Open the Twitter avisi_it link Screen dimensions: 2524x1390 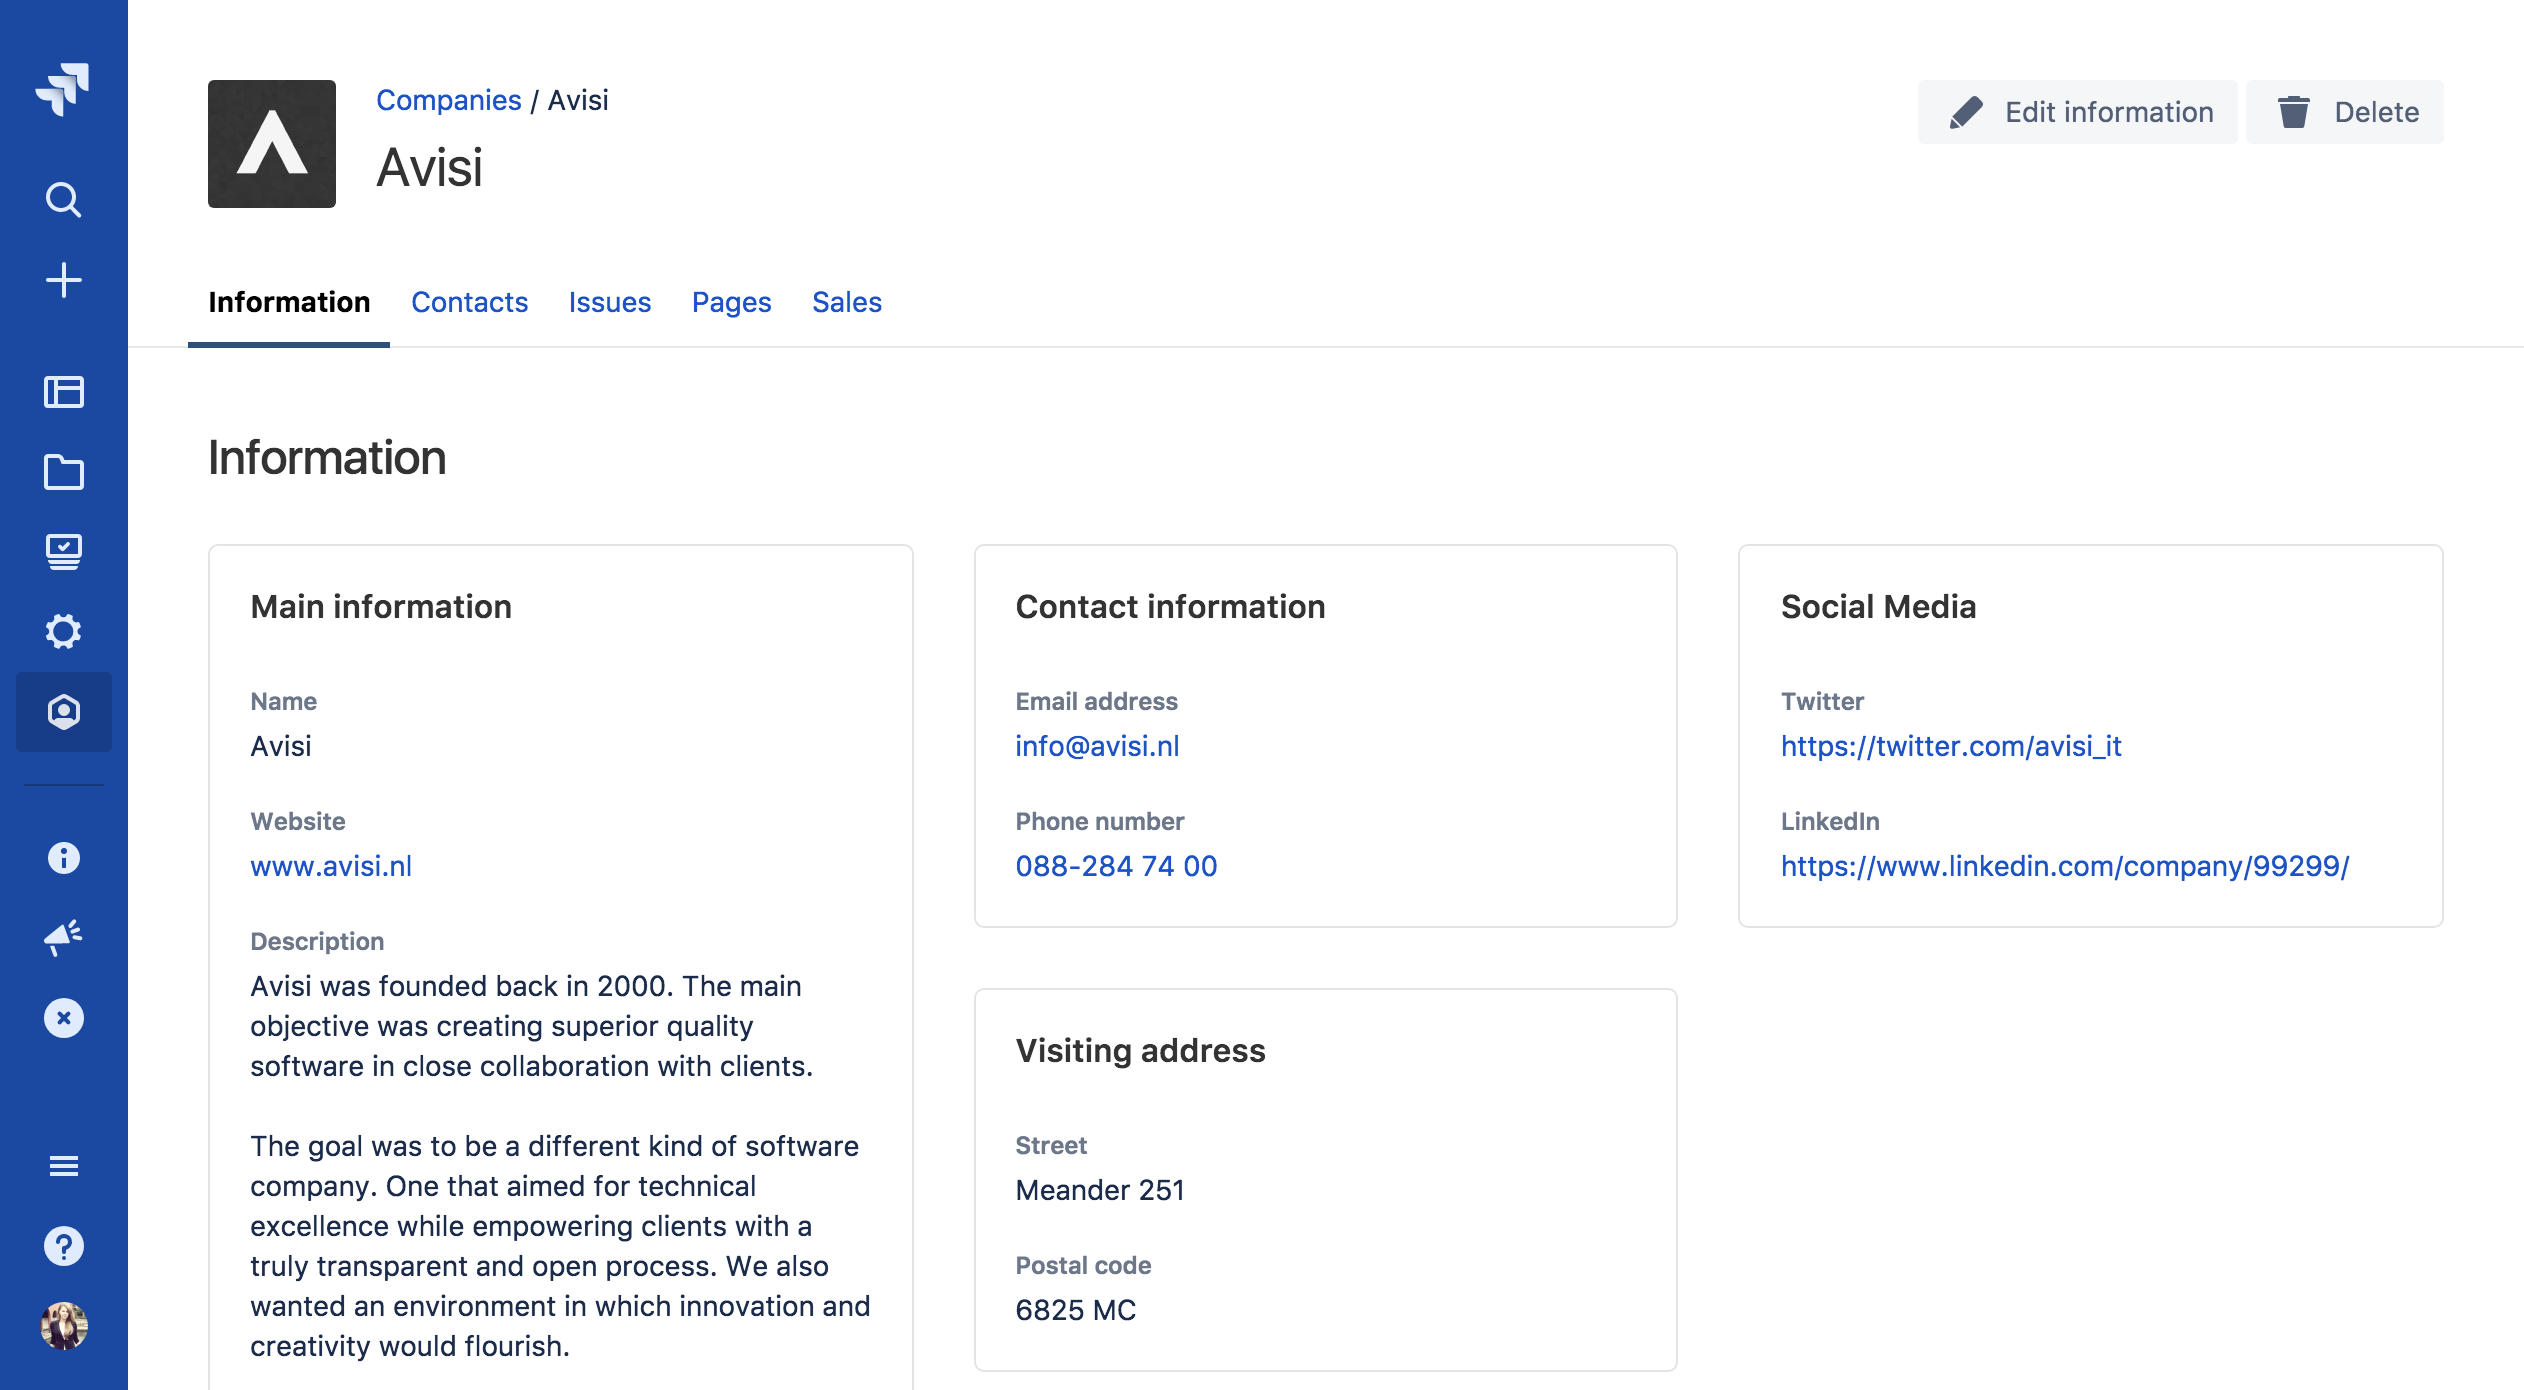tap(1951, 746)
